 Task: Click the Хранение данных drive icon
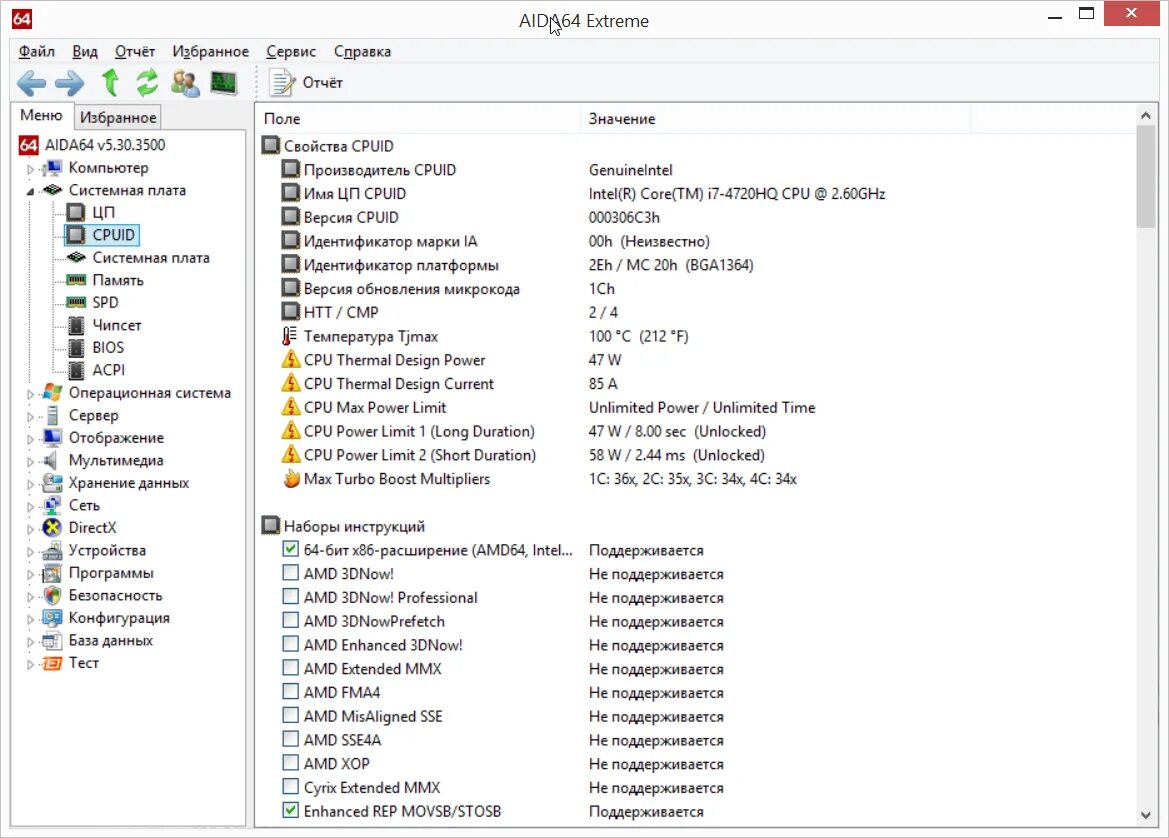52,483
